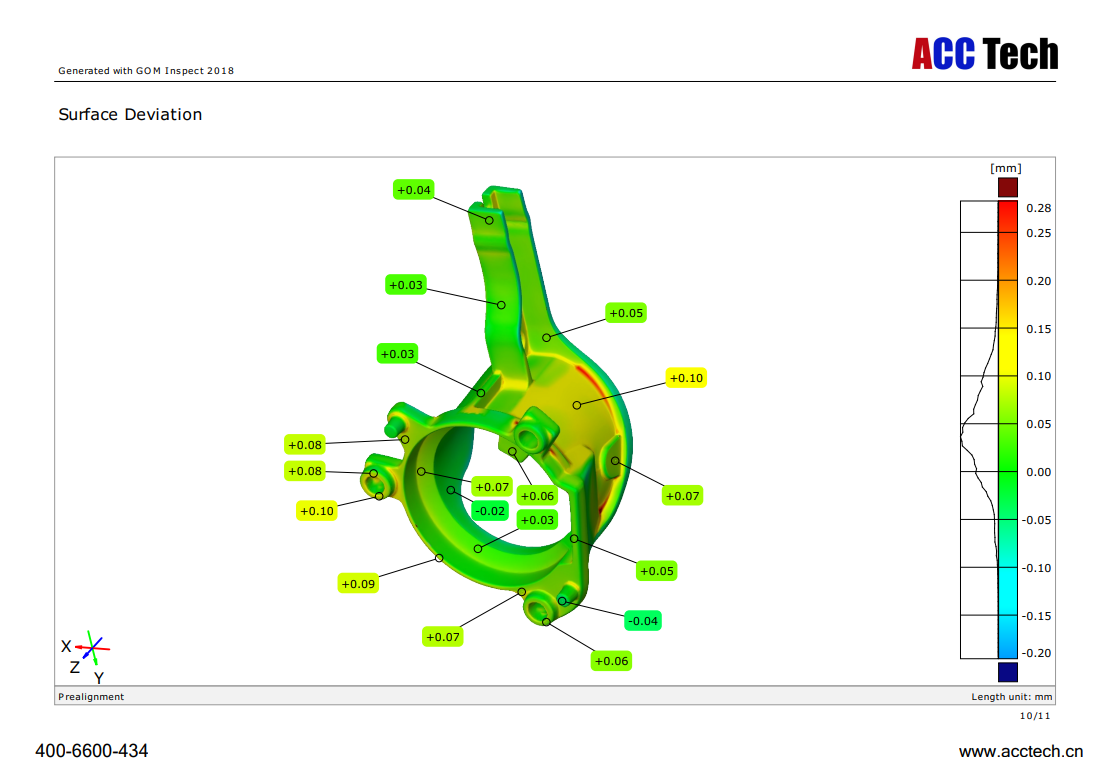1119x780 pixels.
Task: Open the www.acctech.cn website link
Action: pyautogui.click(x=1020, y=752)
